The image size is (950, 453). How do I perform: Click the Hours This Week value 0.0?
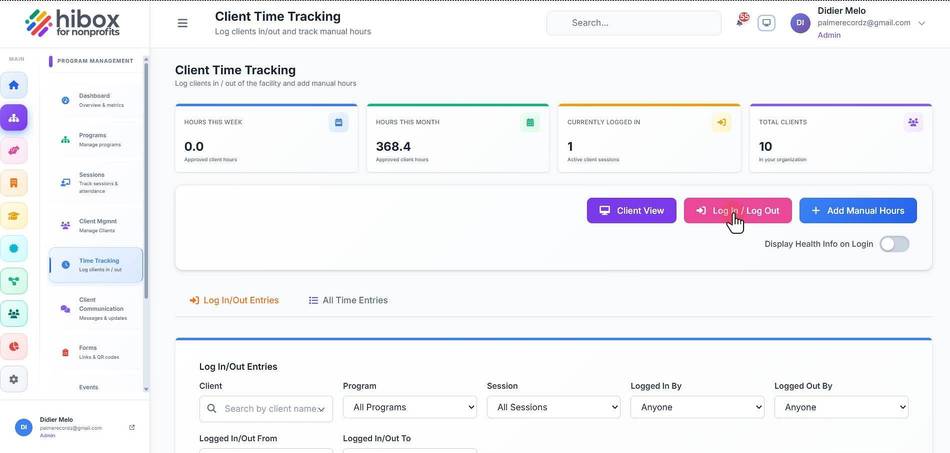coord(194,146)
